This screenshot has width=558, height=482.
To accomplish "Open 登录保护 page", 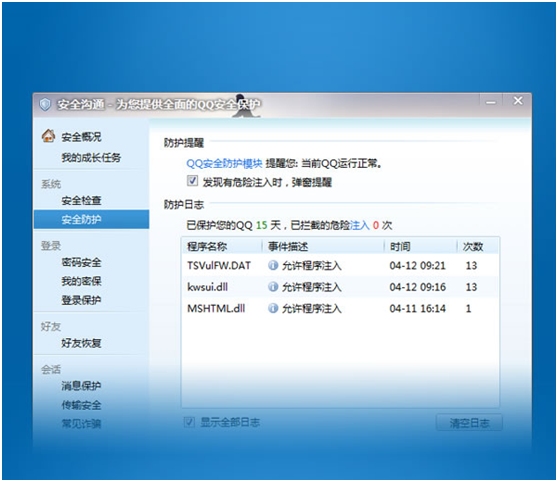I will pos(81,300).
